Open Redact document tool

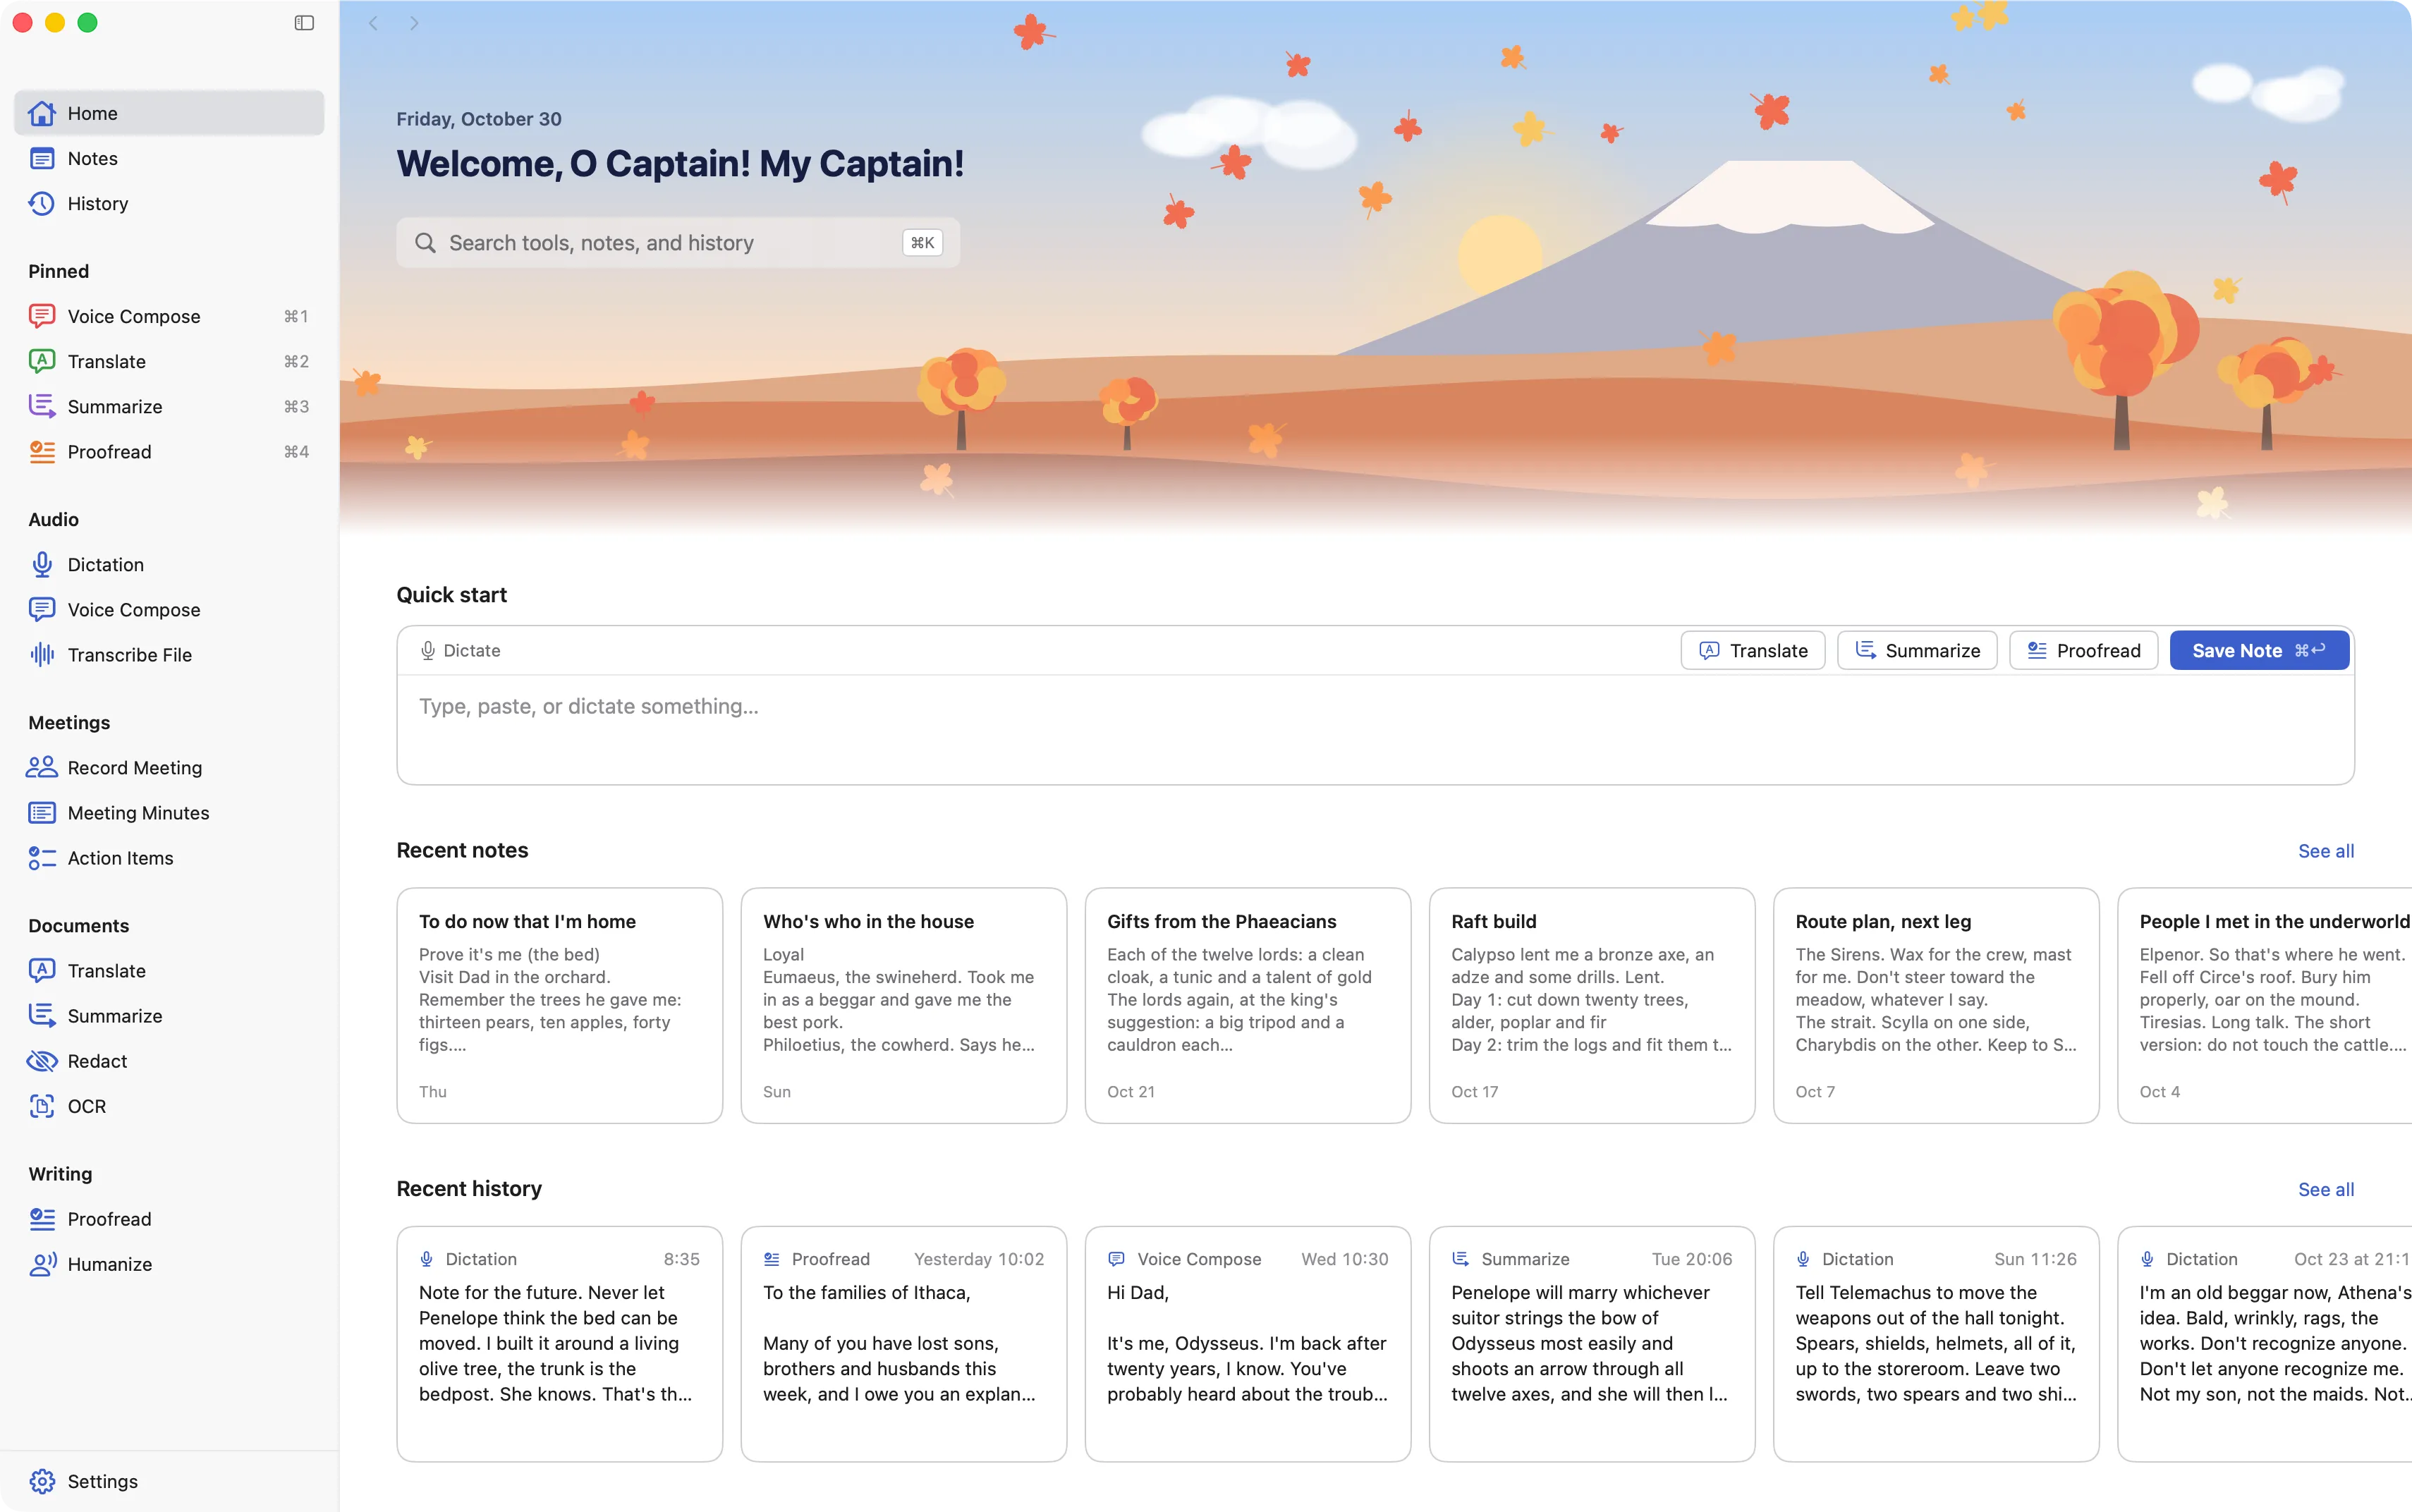tap(169, 1060)
